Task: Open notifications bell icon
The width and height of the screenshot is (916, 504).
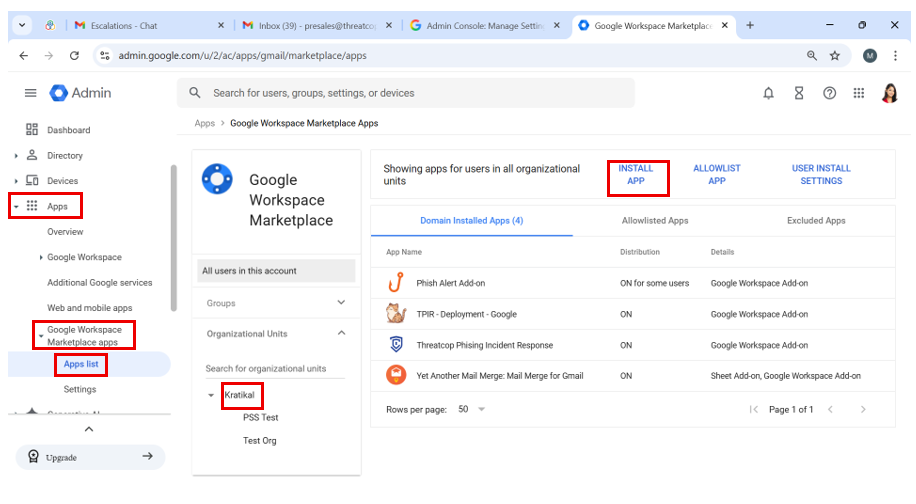Action: click(768, 93)
